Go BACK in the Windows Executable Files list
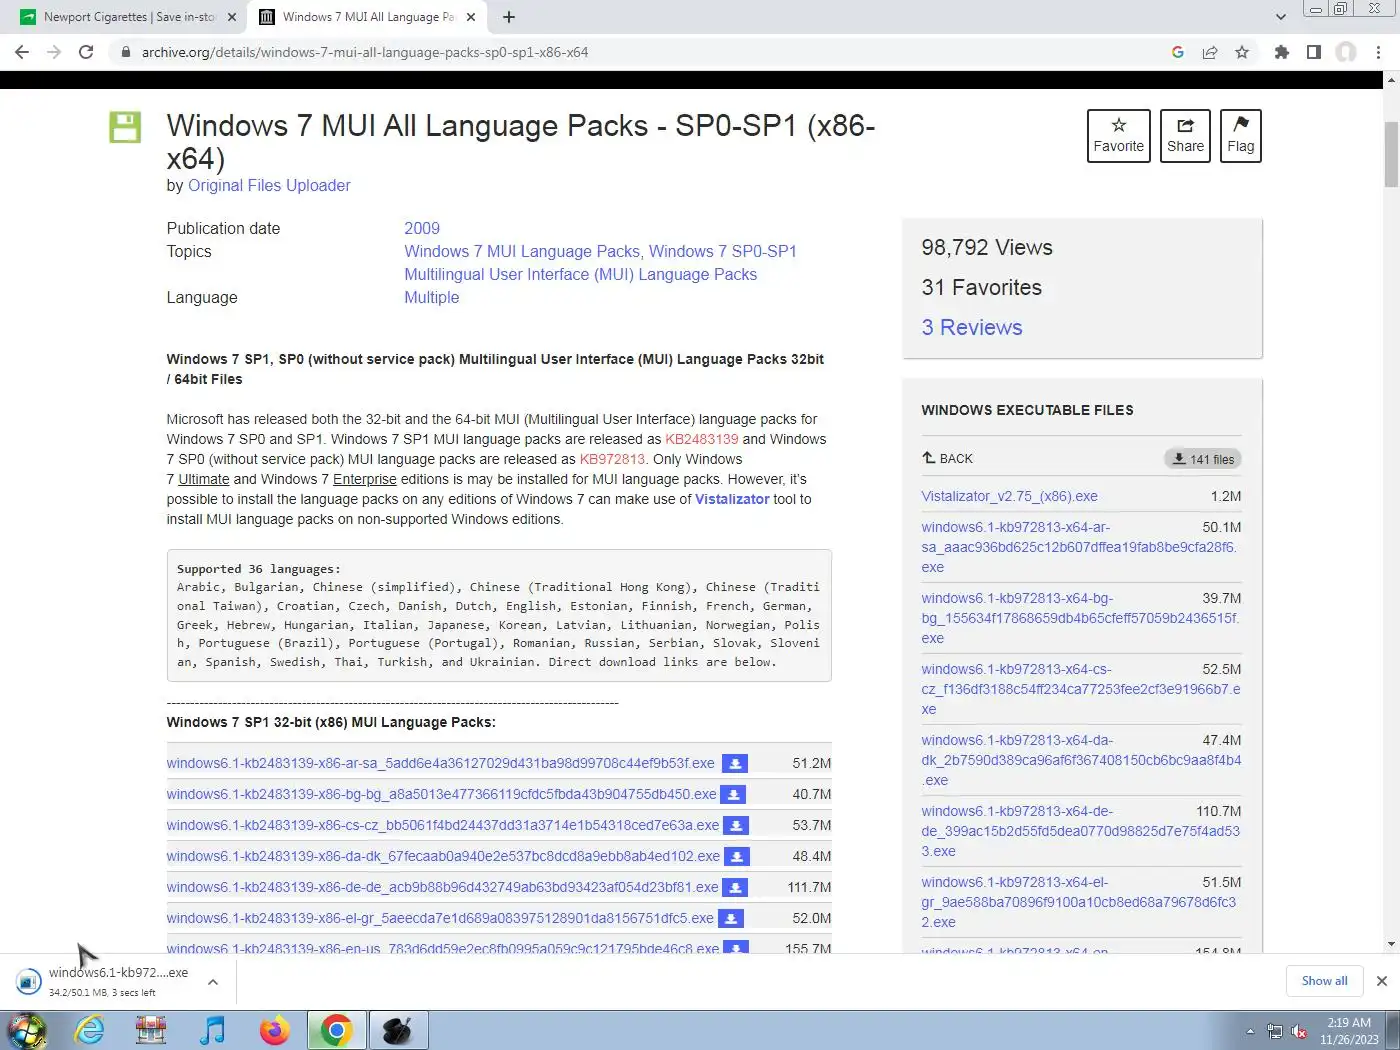The width and height of the screenshot is (1400, 1050). click(947, 458)
